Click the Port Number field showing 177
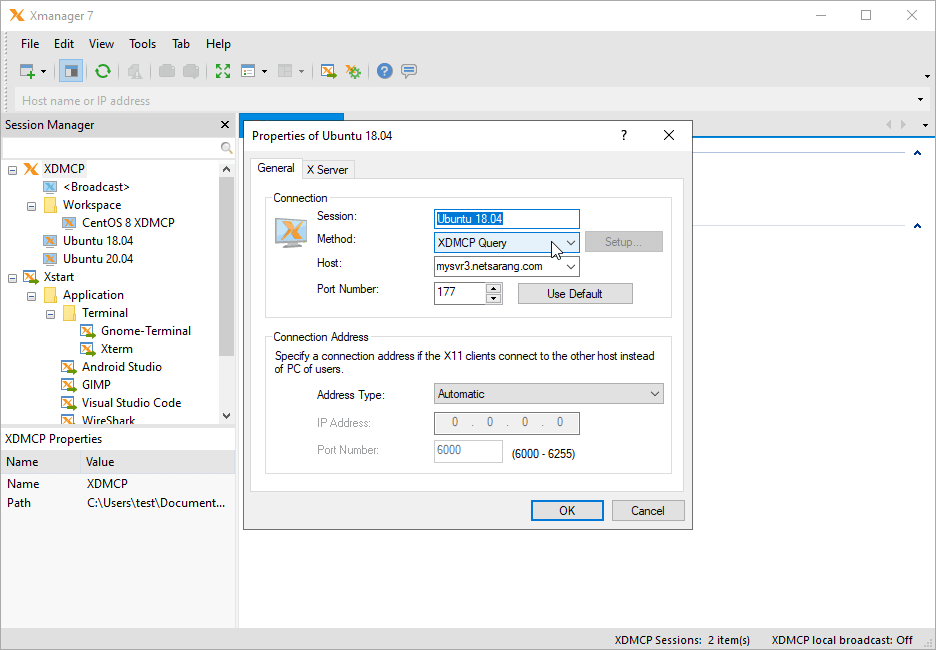Screen dimensions: 936x650 tap(460, 293)
